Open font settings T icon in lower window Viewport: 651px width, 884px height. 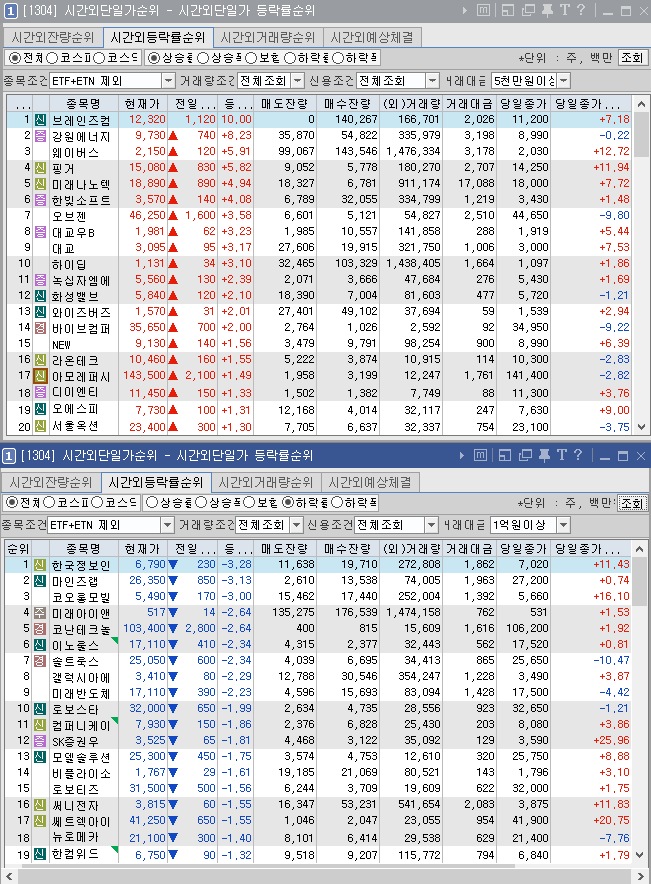point(562,455)
